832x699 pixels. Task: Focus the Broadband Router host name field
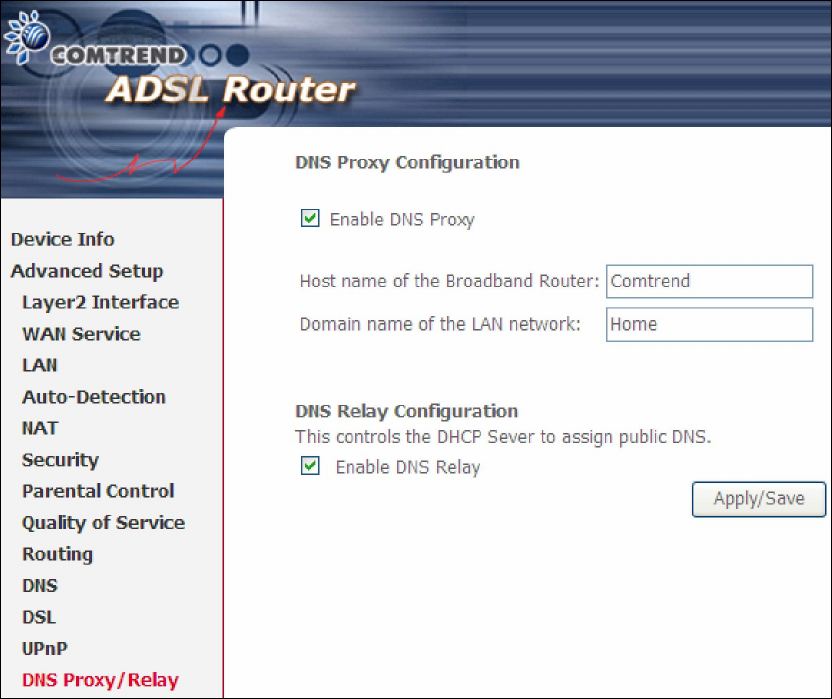tap(709, 281)
